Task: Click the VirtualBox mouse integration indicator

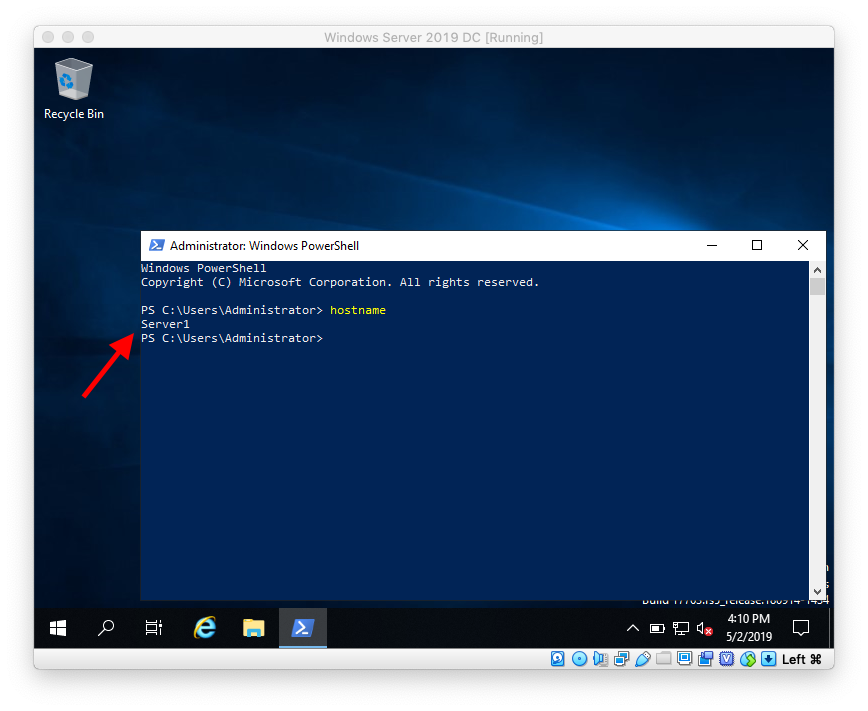Action: [x=748, y=659]
